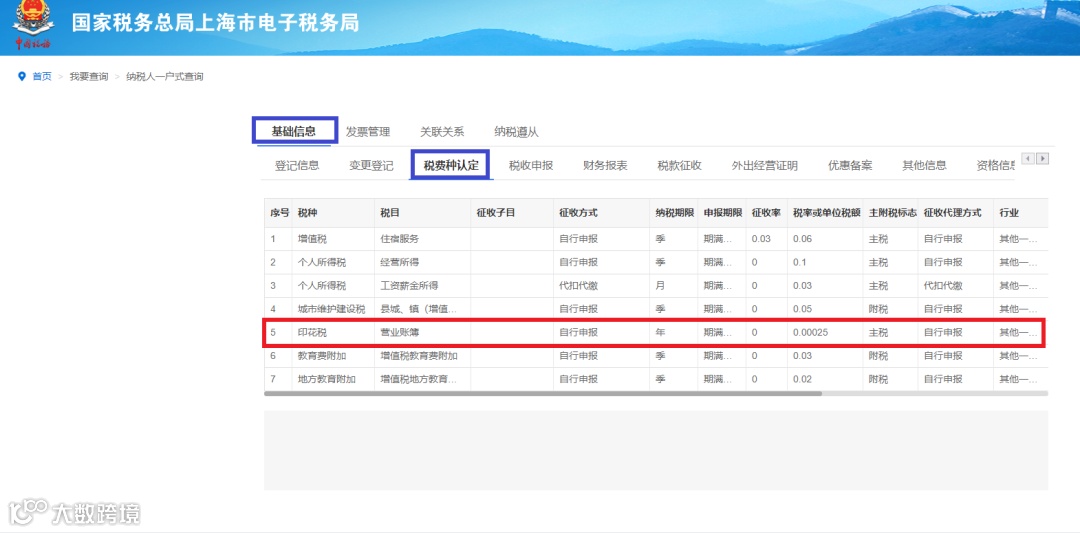Open the 外出经营证明 sub-tab

(x=765, y=165)
